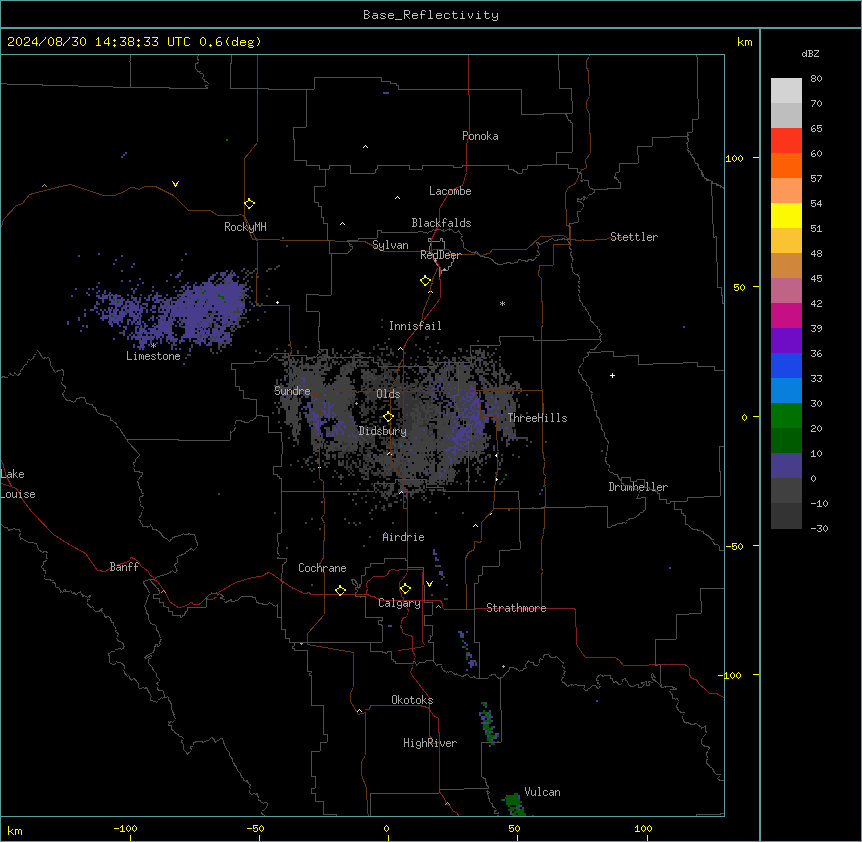Click the Olds city label
The width and height of the screenshot is (862, 842).
pyautogui.click(x=388, y=394)
